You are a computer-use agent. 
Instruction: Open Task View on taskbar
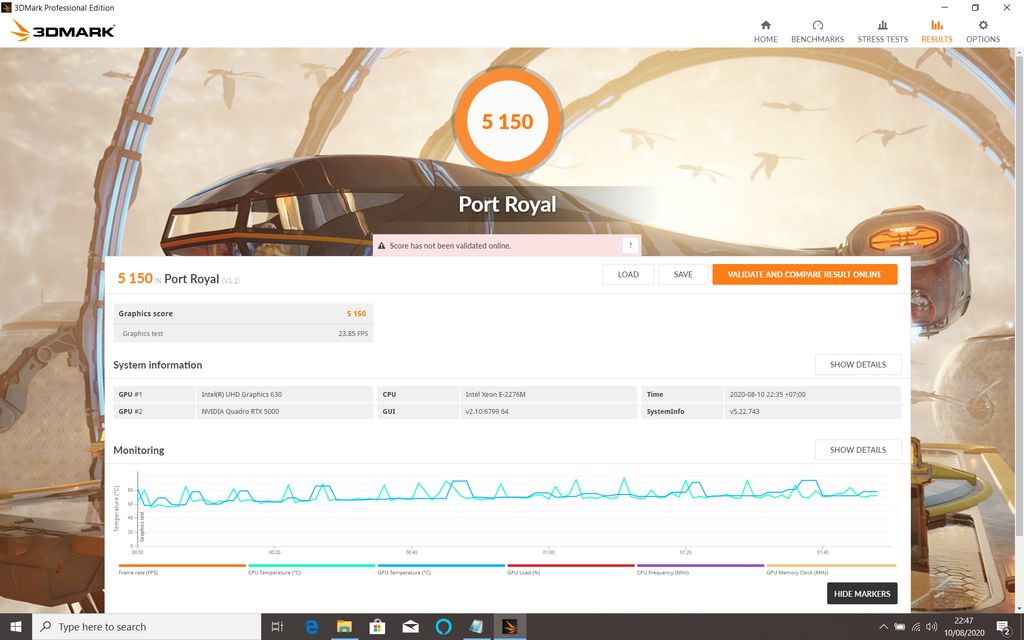(278, 627)
